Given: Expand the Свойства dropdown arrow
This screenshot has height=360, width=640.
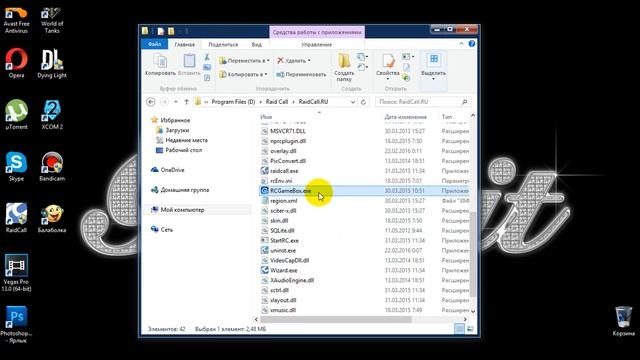Looking at the screenshot, I should [388, 78].
